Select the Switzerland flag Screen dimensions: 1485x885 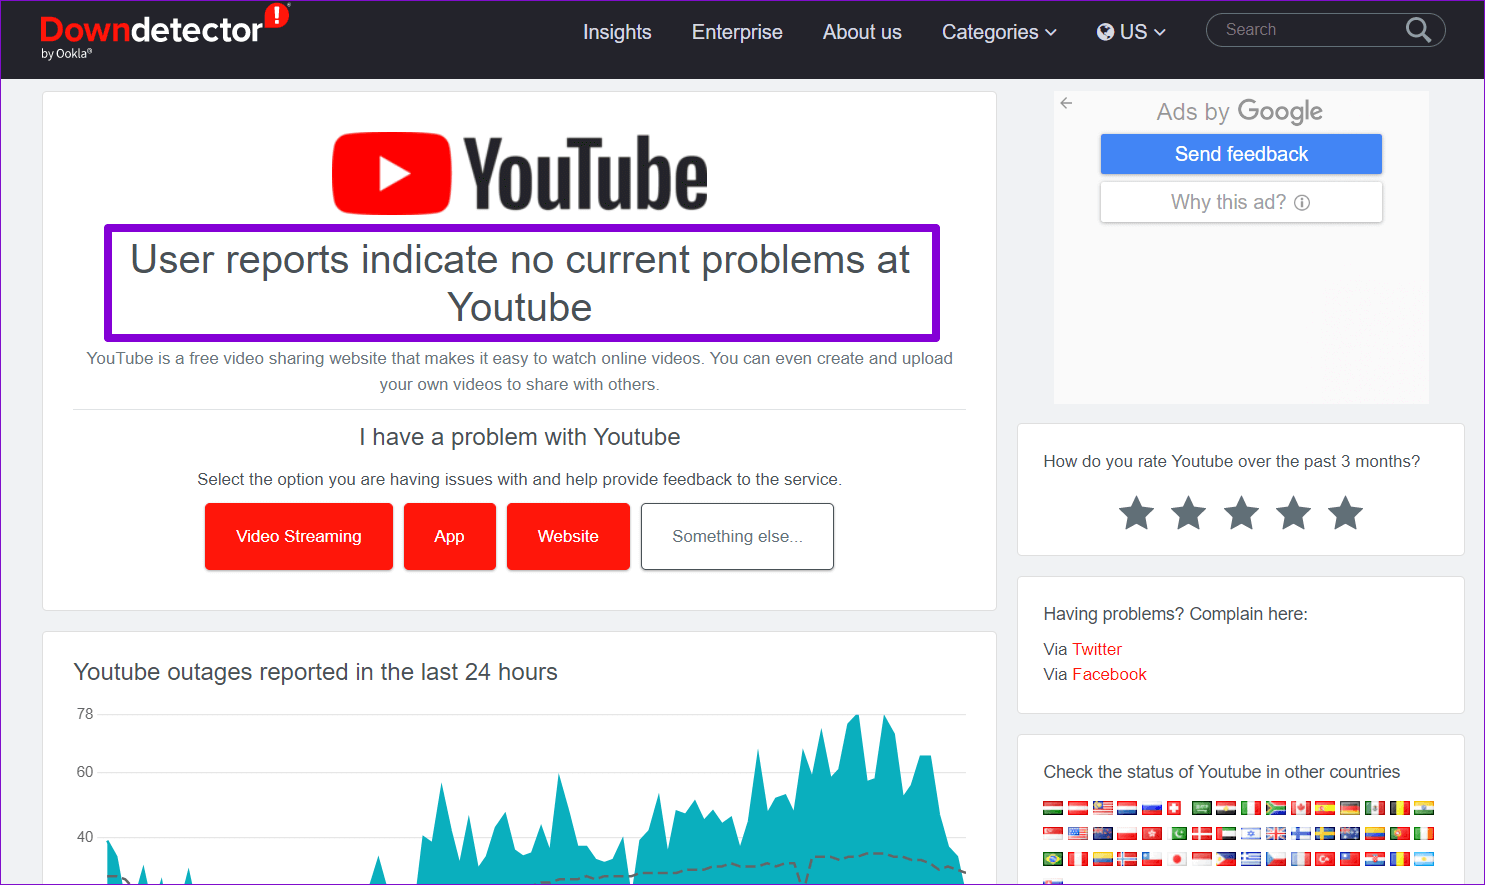pos(1174,808)
